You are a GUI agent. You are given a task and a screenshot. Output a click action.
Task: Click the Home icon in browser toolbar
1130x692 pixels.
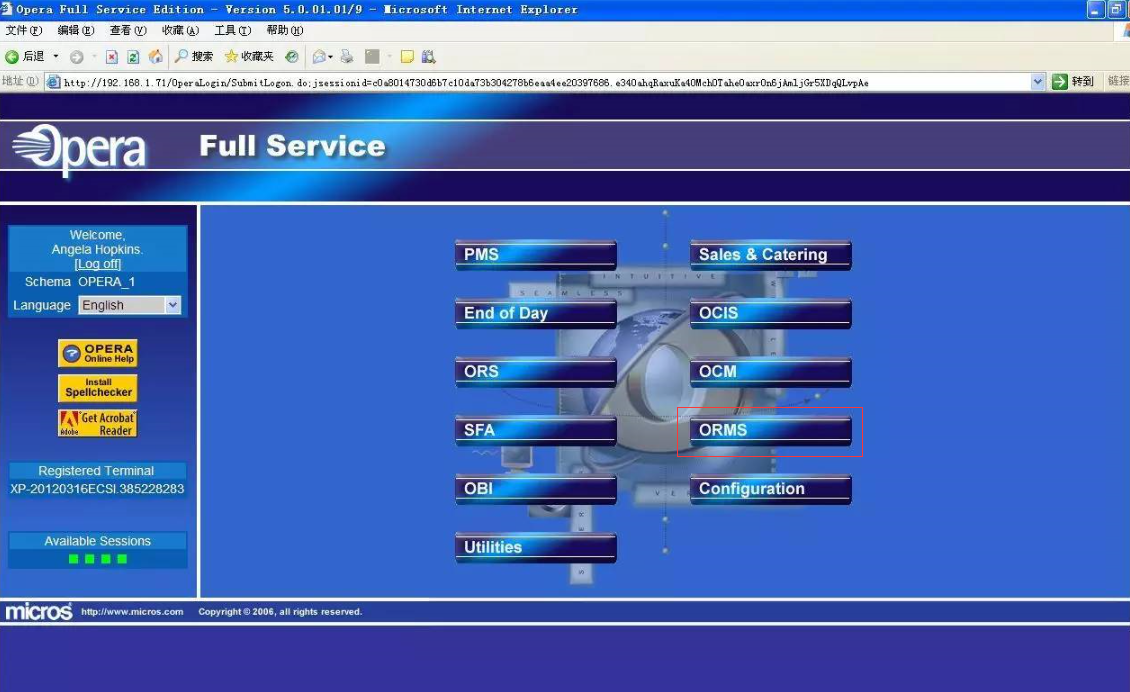155,57
